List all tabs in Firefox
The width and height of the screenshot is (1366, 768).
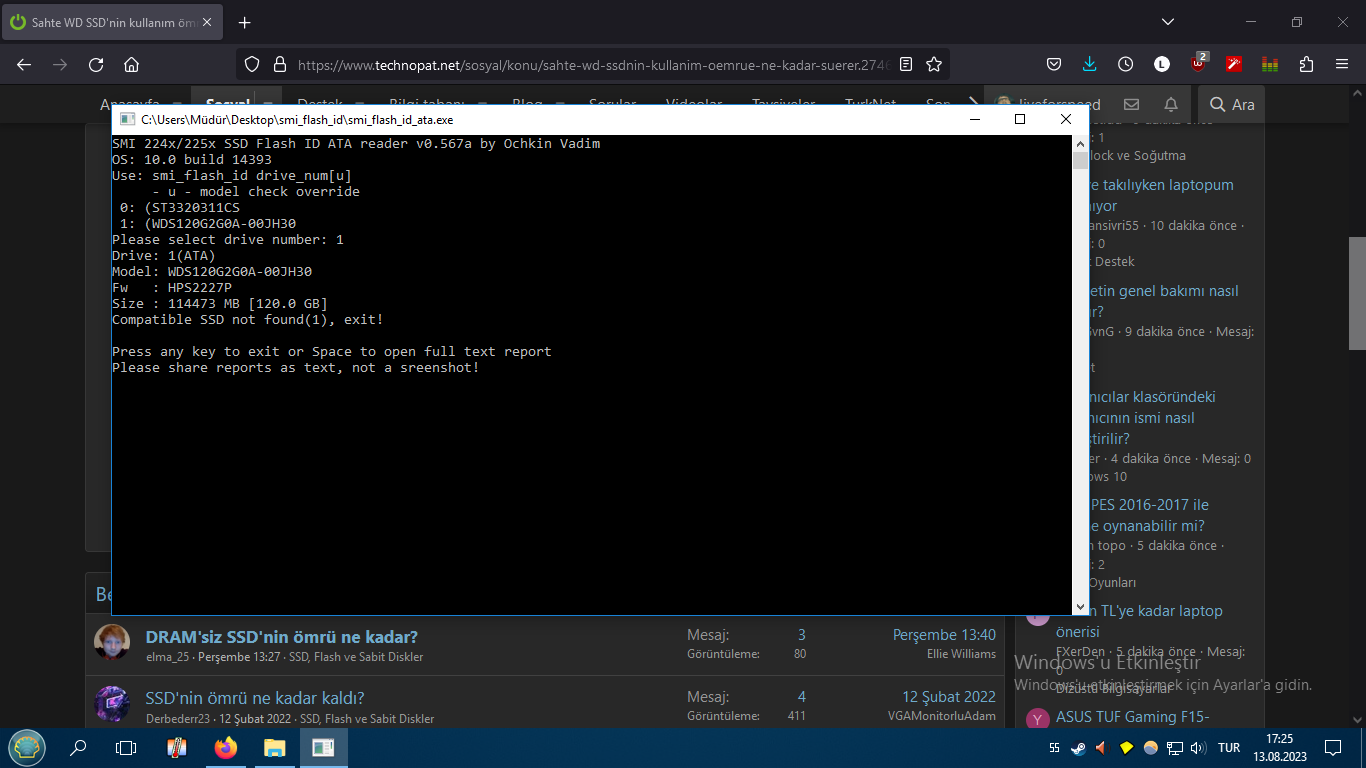(x=1168, y=22)
